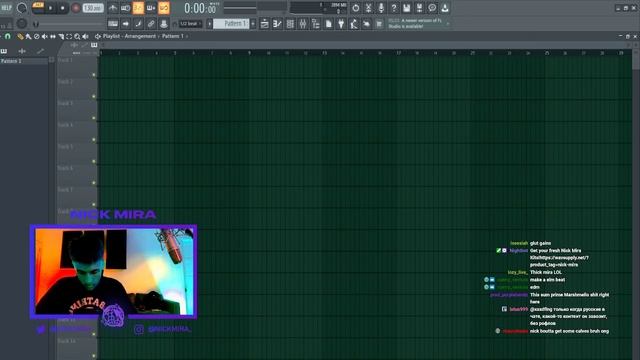Click the circular arrow undo-history icon
This screenshot has height=360, width=640.
(356, 8)
